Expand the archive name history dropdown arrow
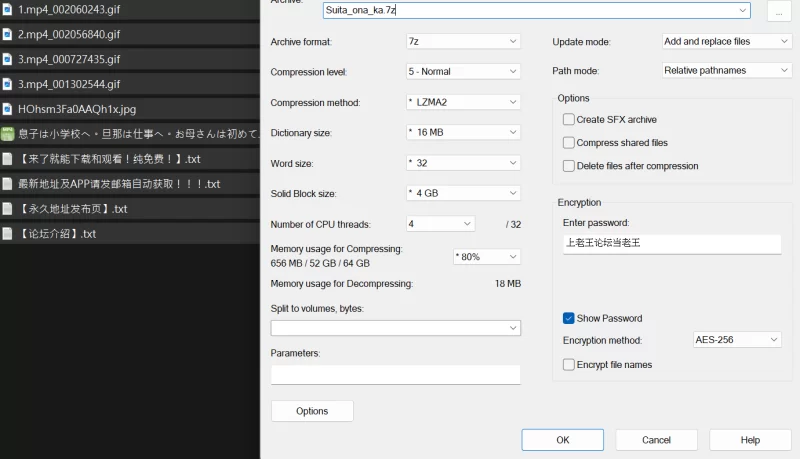 tap(742, 10)
